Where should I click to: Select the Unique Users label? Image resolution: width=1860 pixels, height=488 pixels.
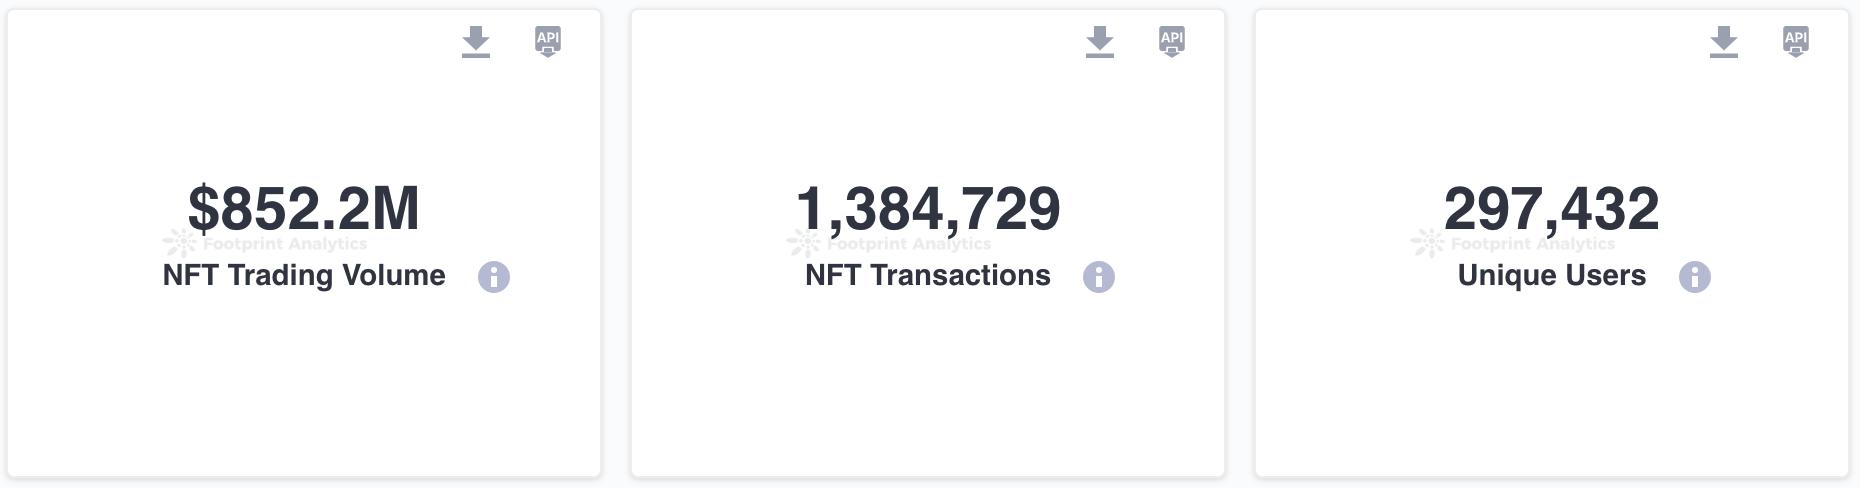point(1552,275)
